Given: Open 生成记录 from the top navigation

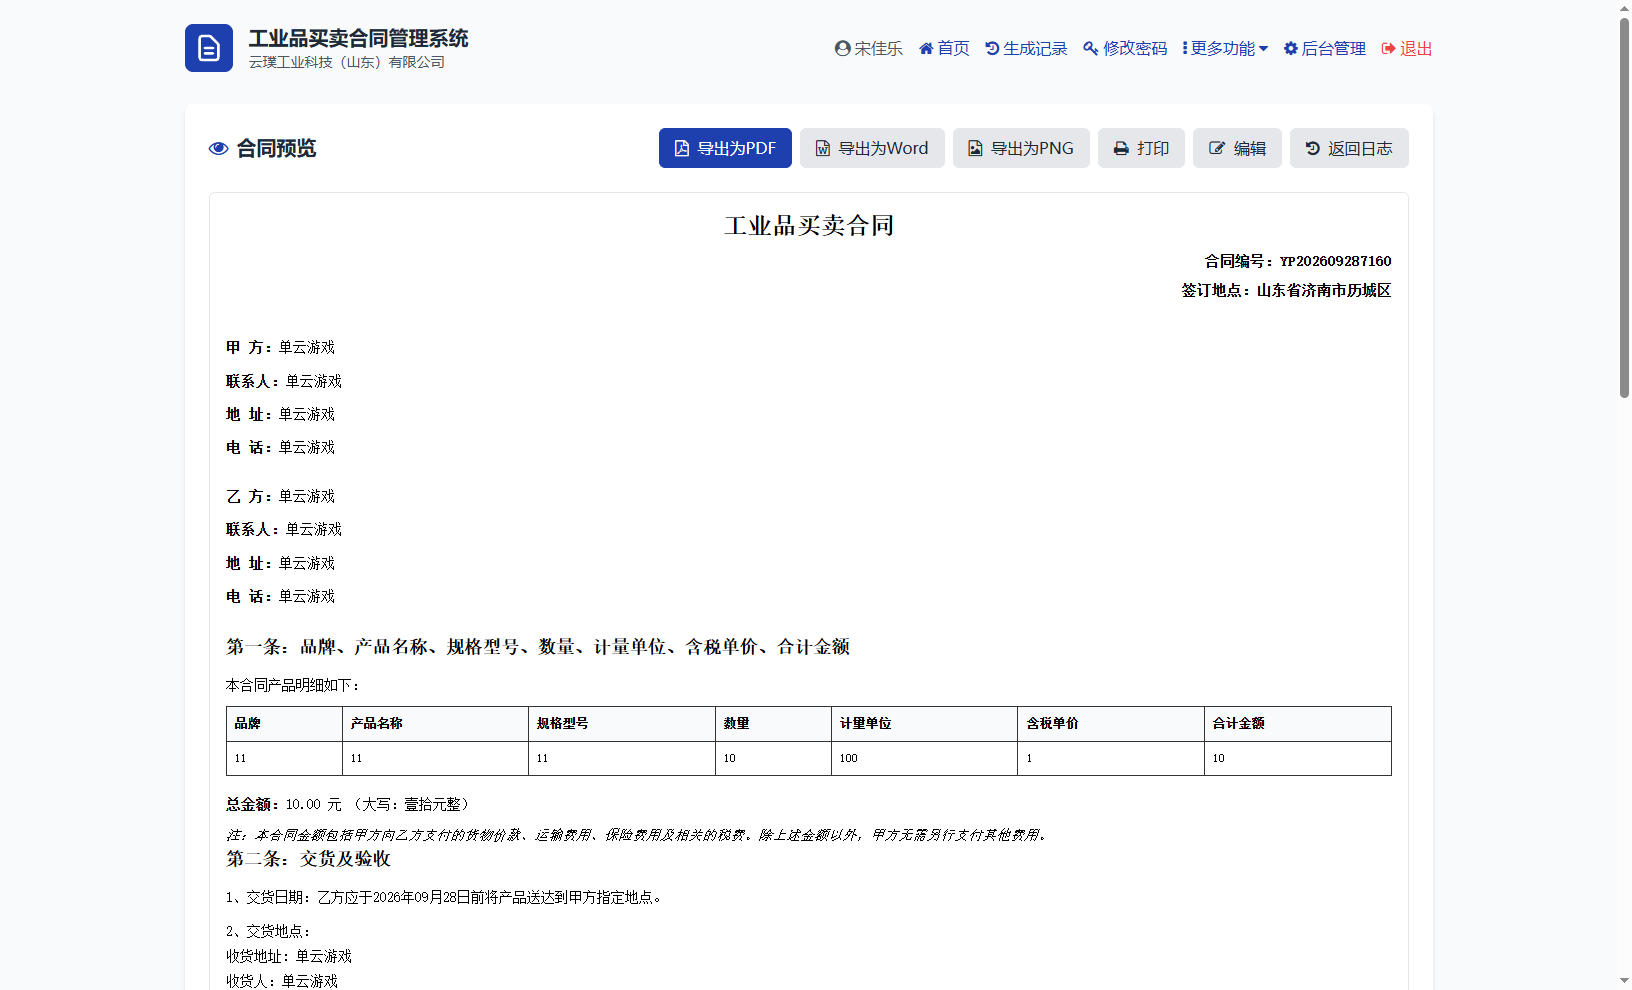Looking at the screenshot, I should pos(1026,48).
